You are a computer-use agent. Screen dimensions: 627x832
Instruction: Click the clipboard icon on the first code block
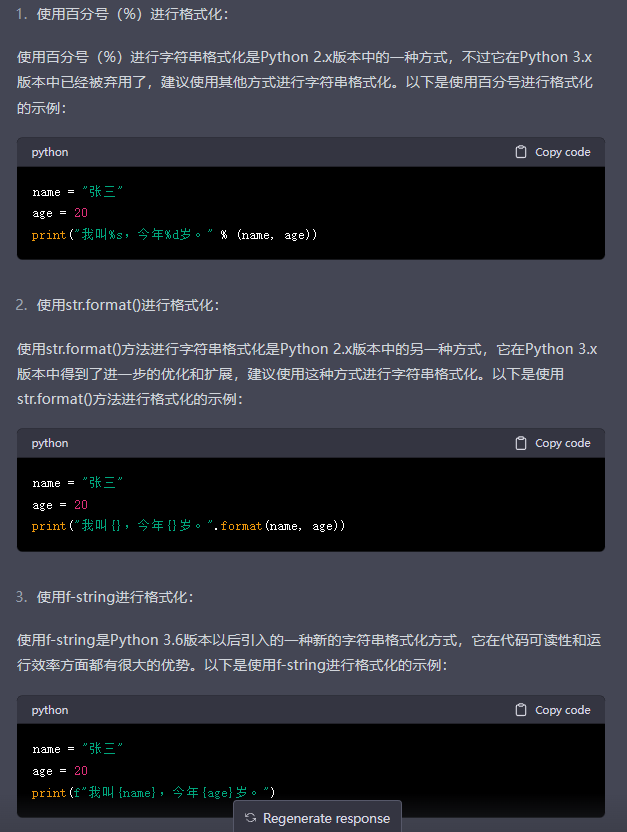521,151
